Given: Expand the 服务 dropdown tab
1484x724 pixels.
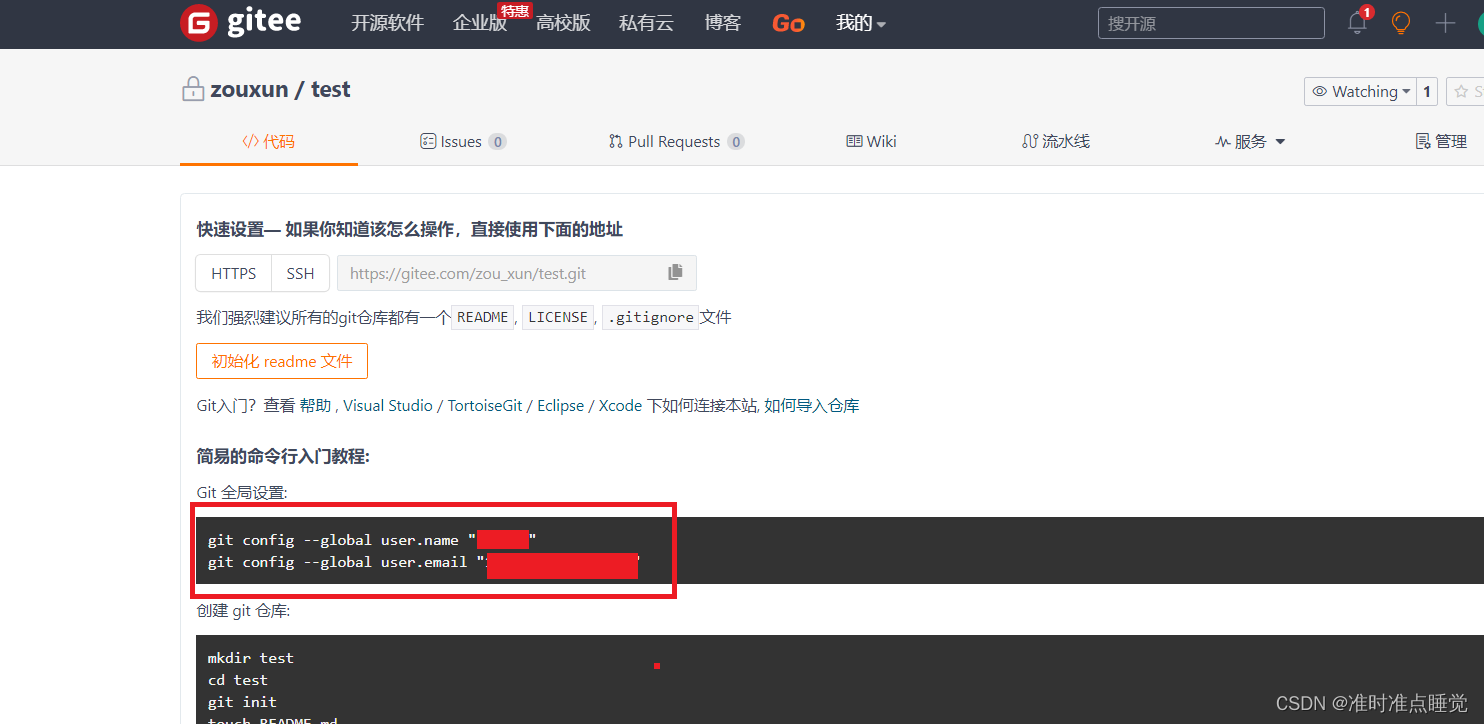Looking at the screenshot, I should 1250,141.
